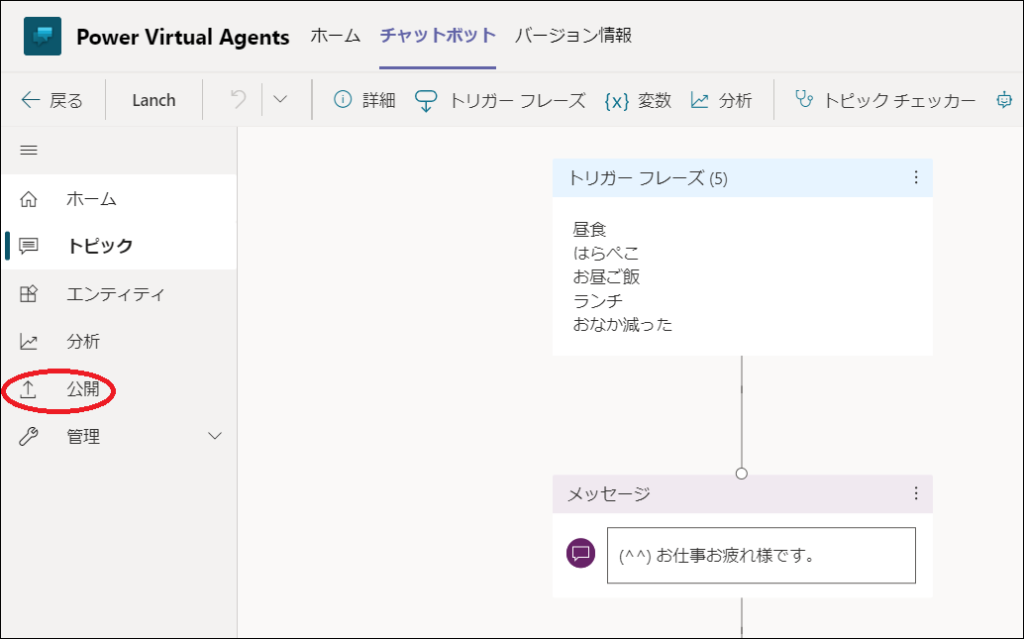Click the Power Virtual Agents logo icon

[42, 36]
